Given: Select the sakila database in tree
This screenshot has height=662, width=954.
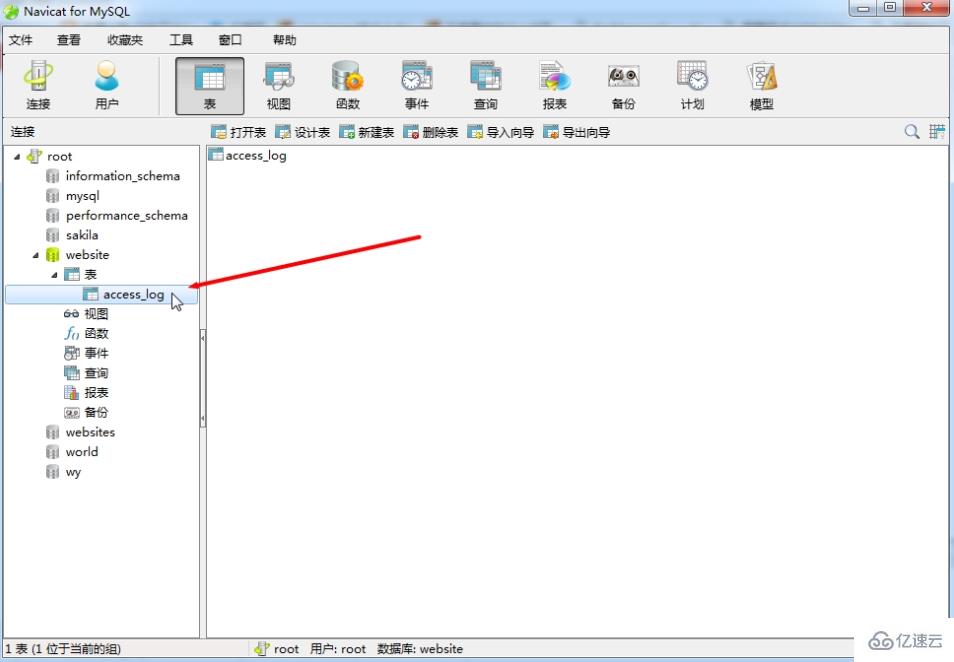Looking at the screenshot, I should (82, 235).
